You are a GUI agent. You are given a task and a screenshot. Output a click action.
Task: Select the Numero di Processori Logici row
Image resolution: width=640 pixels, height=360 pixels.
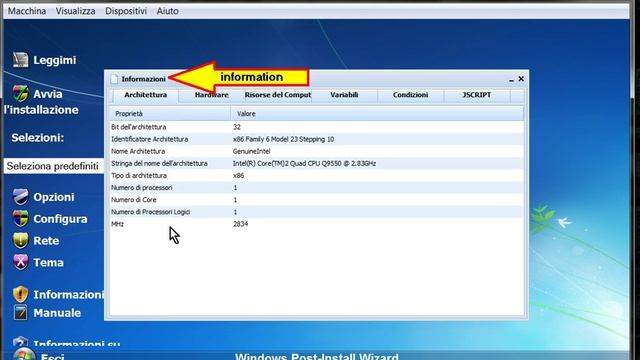[316, 212]
